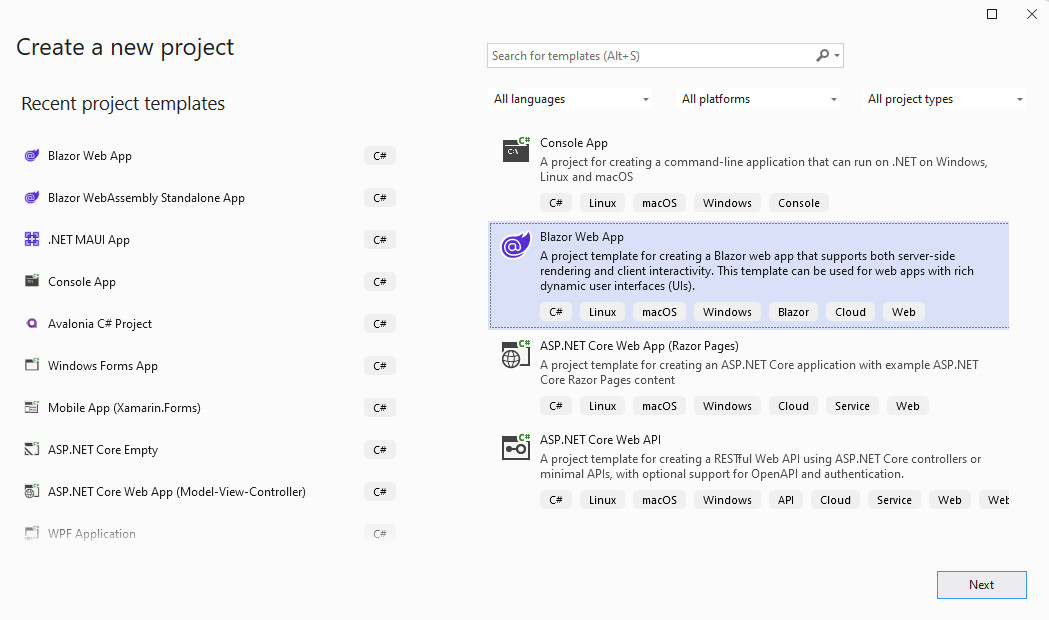Maximize the Create a new project window
This screenshot has width=1049, height=620.
(992, 14)
